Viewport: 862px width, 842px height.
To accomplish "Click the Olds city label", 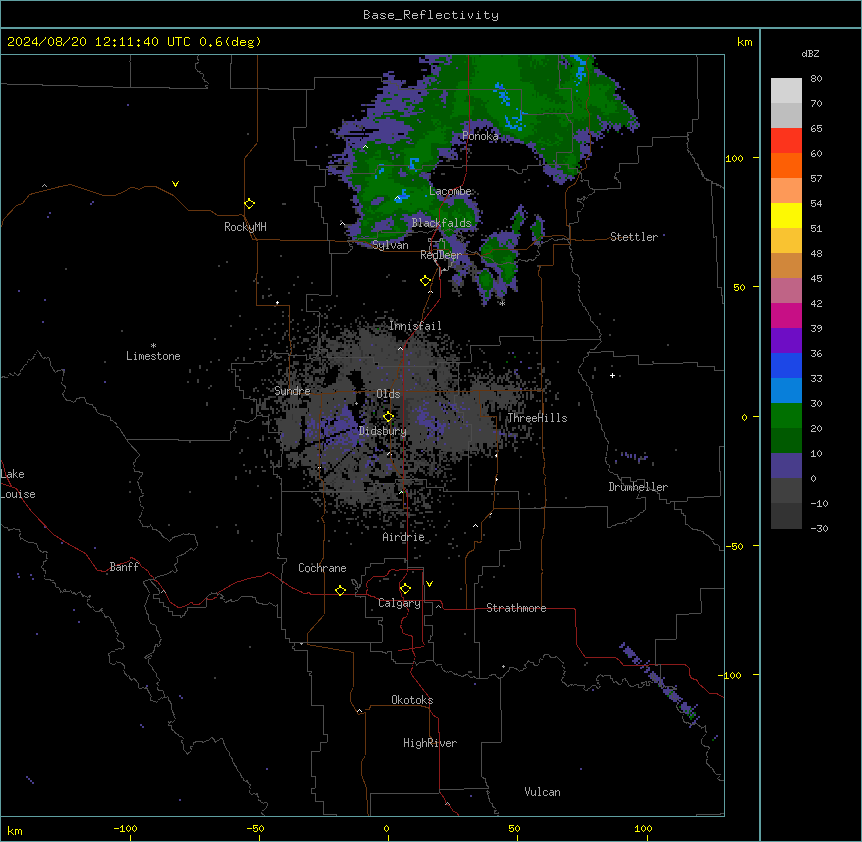I will (x=388, y=394).
